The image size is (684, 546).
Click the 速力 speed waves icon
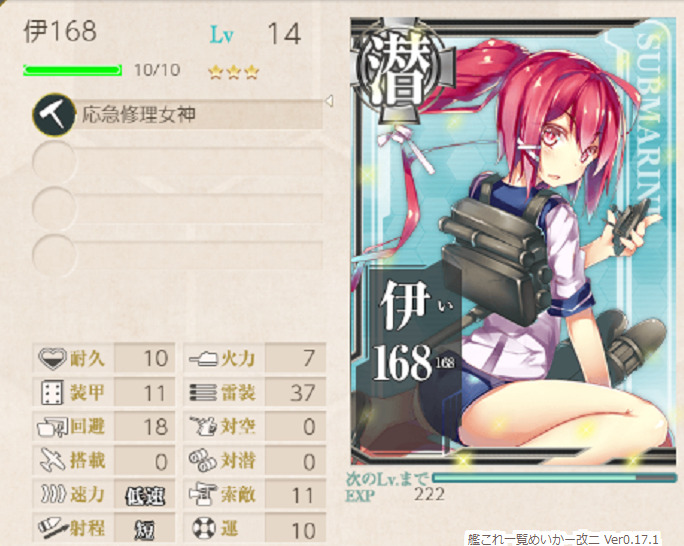53,494
